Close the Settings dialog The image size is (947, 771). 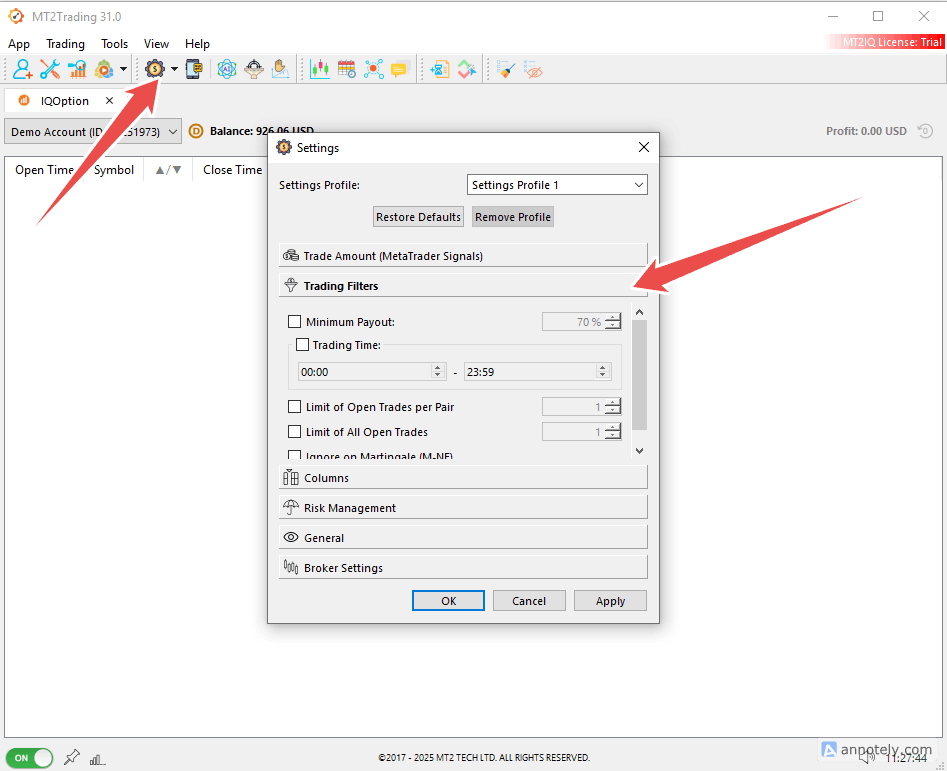(644, 147)
